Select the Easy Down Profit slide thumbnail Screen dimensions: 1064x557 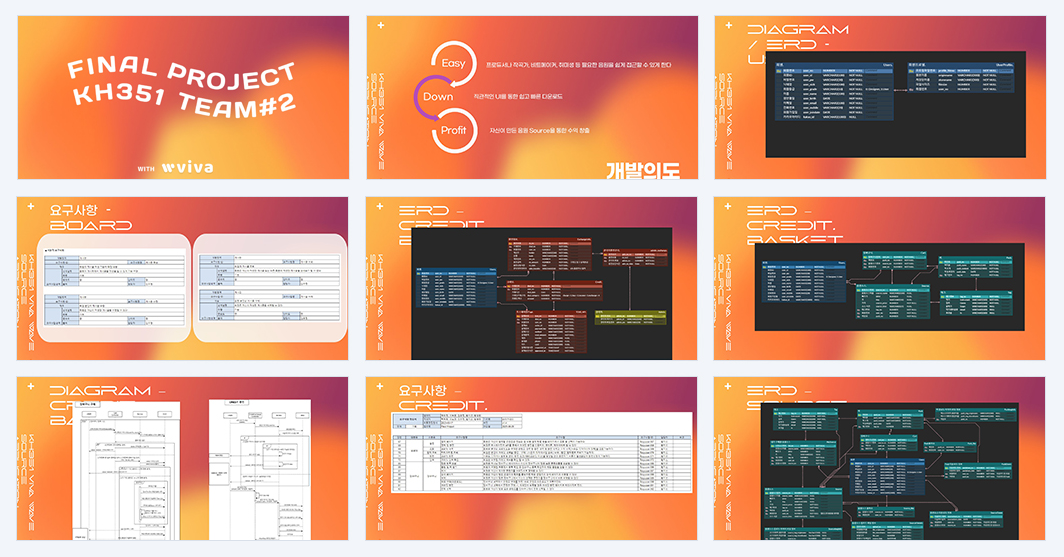pos(532,98)
